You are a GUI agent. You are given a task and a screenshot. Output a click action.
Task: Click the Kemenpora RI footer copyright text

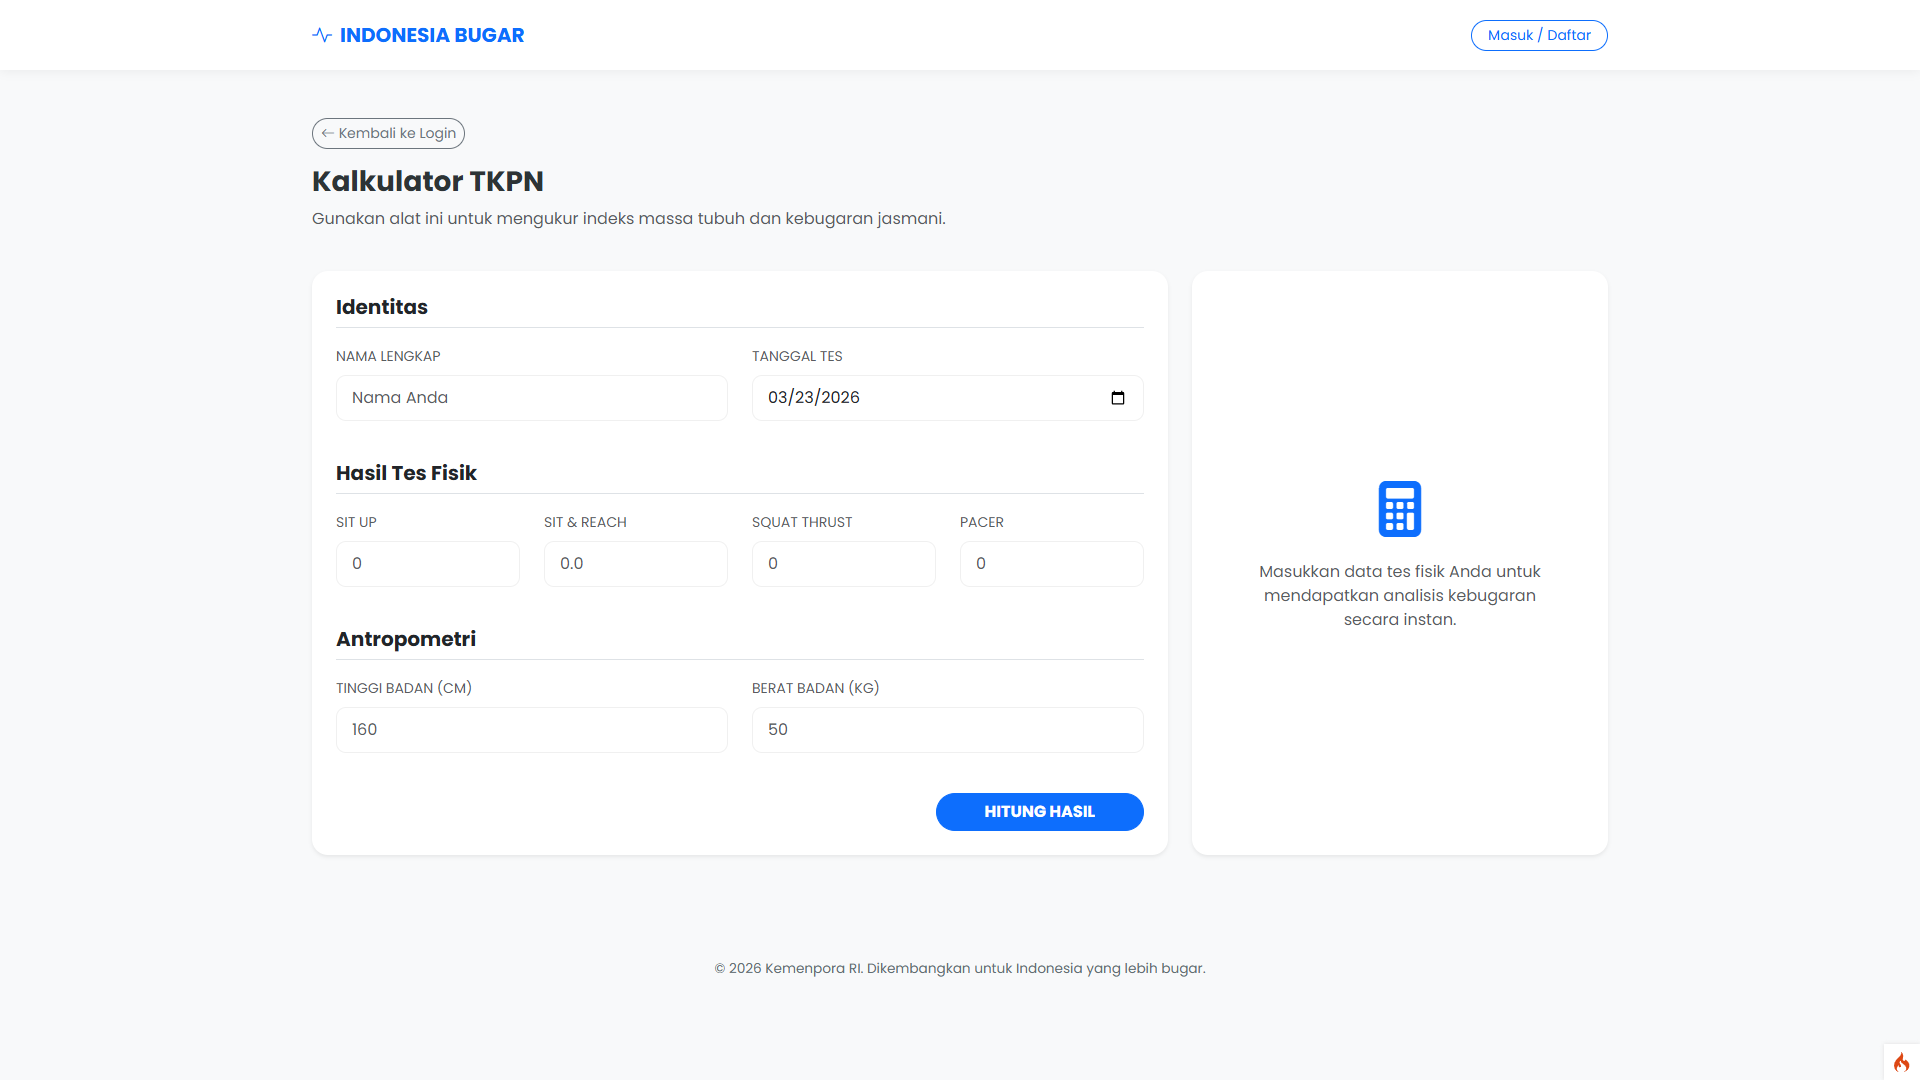959,968
